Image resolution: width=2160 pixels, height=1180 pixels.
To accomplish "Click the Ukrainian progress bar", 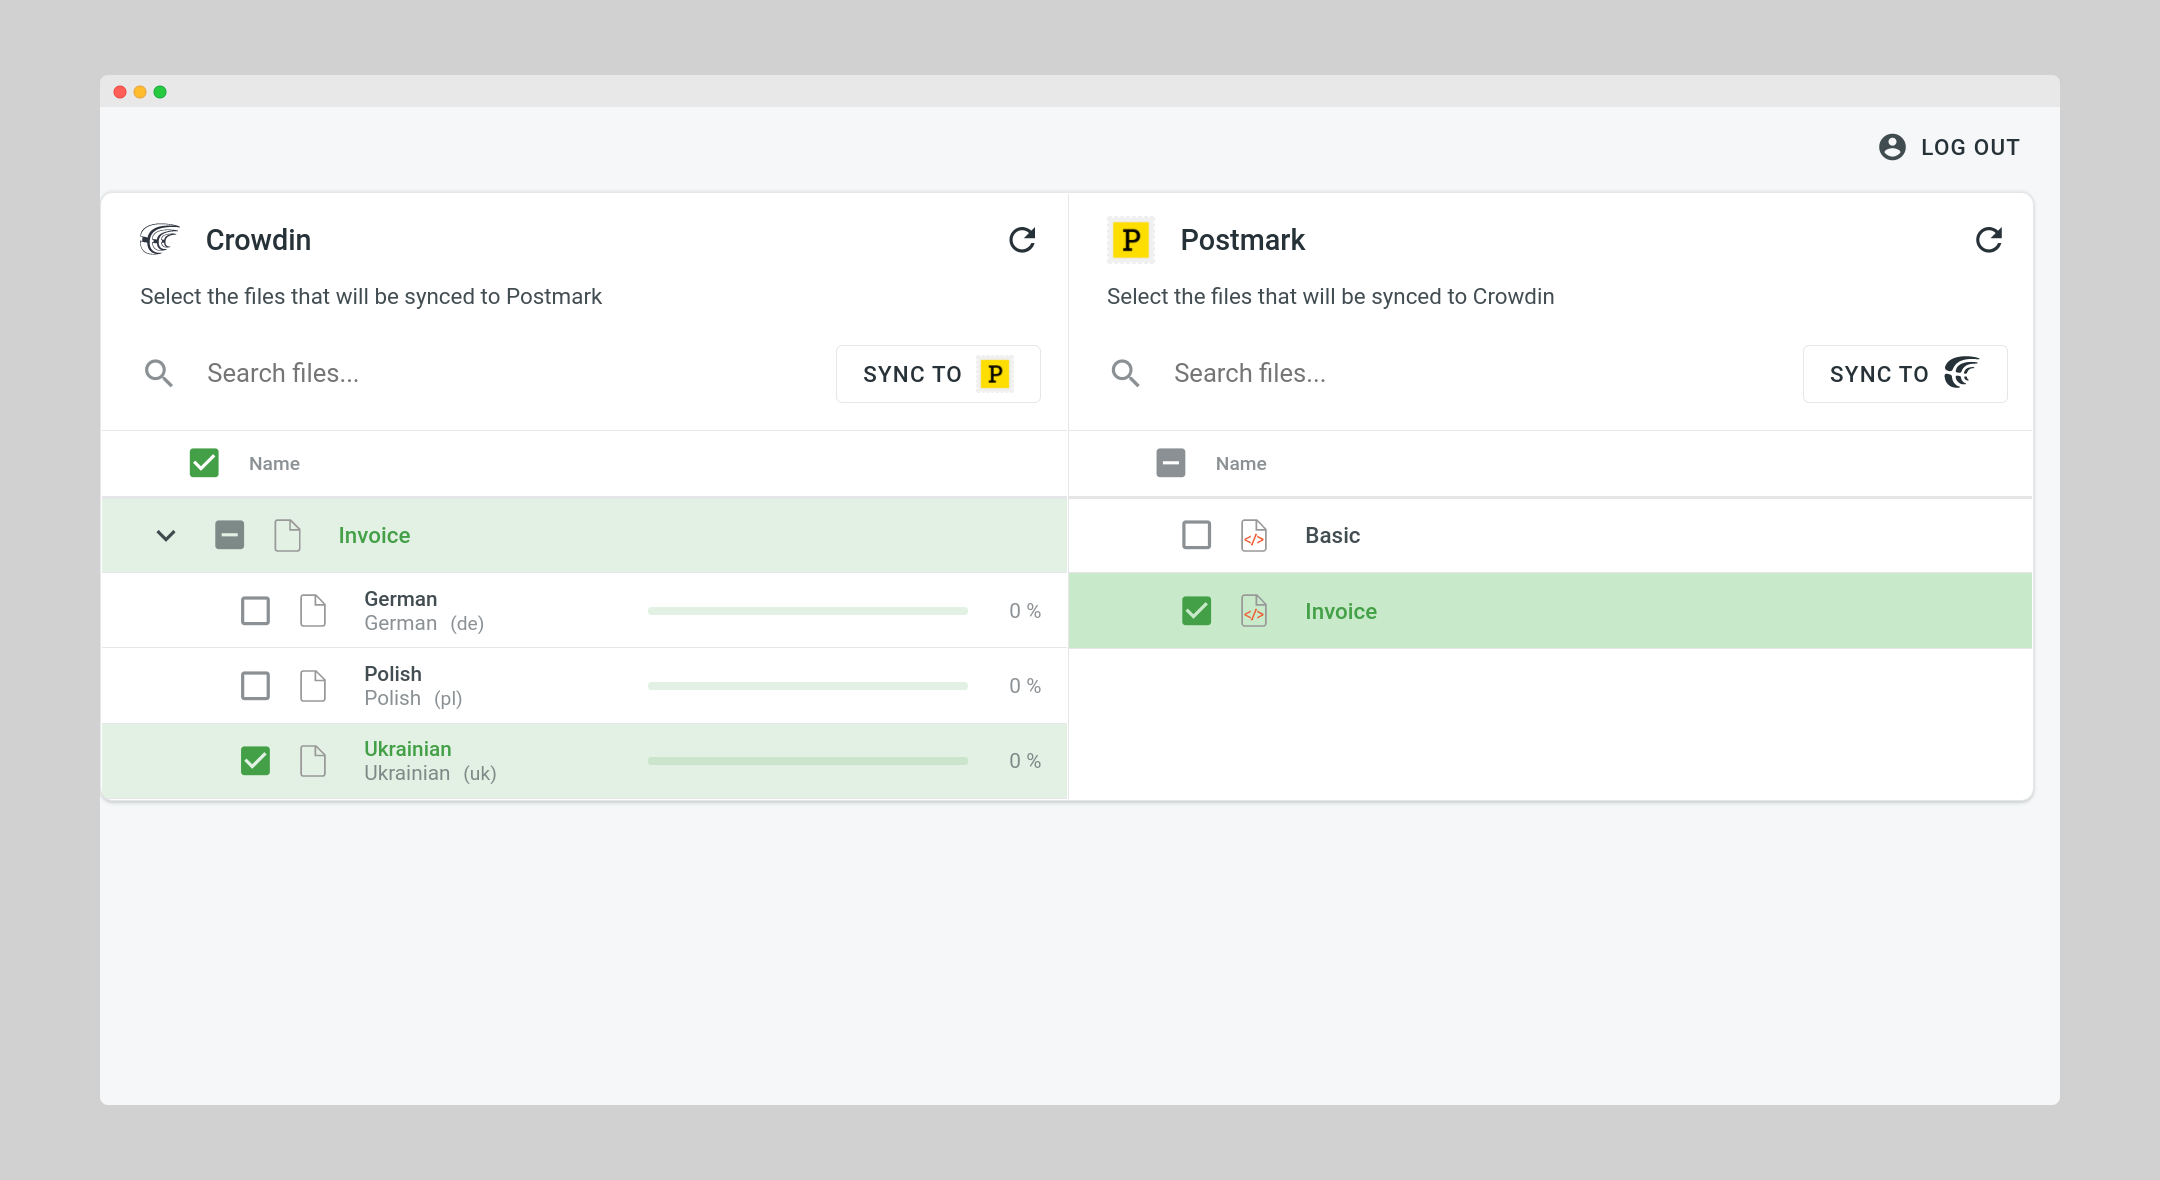I will pos(808,761).
